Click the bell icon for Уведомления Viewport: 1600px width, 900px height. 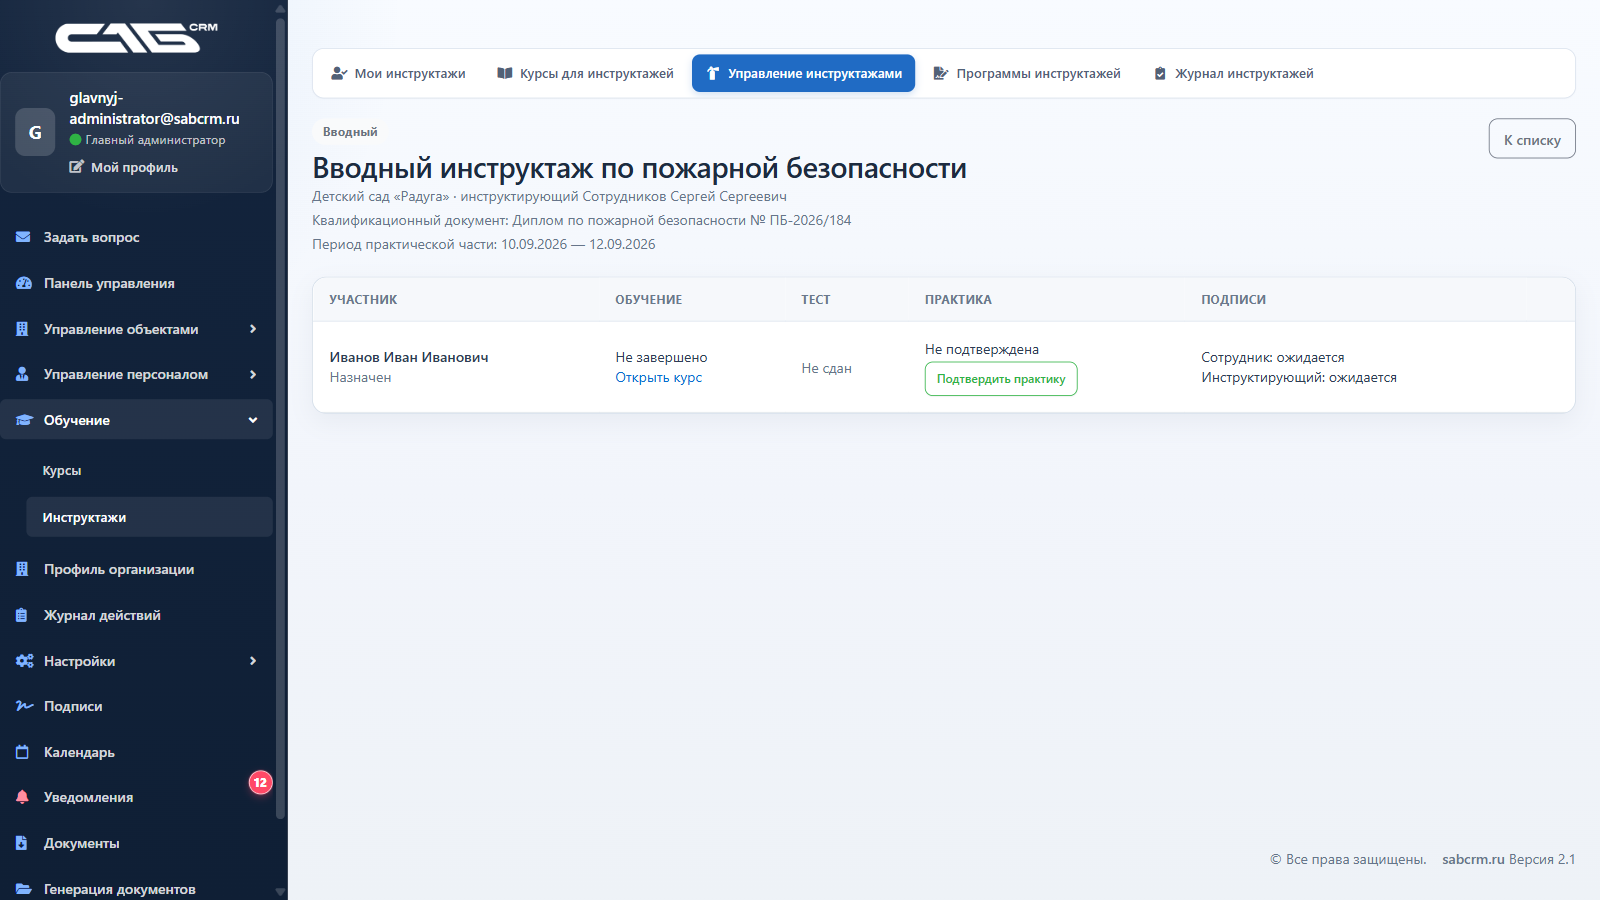pos(22,797)
